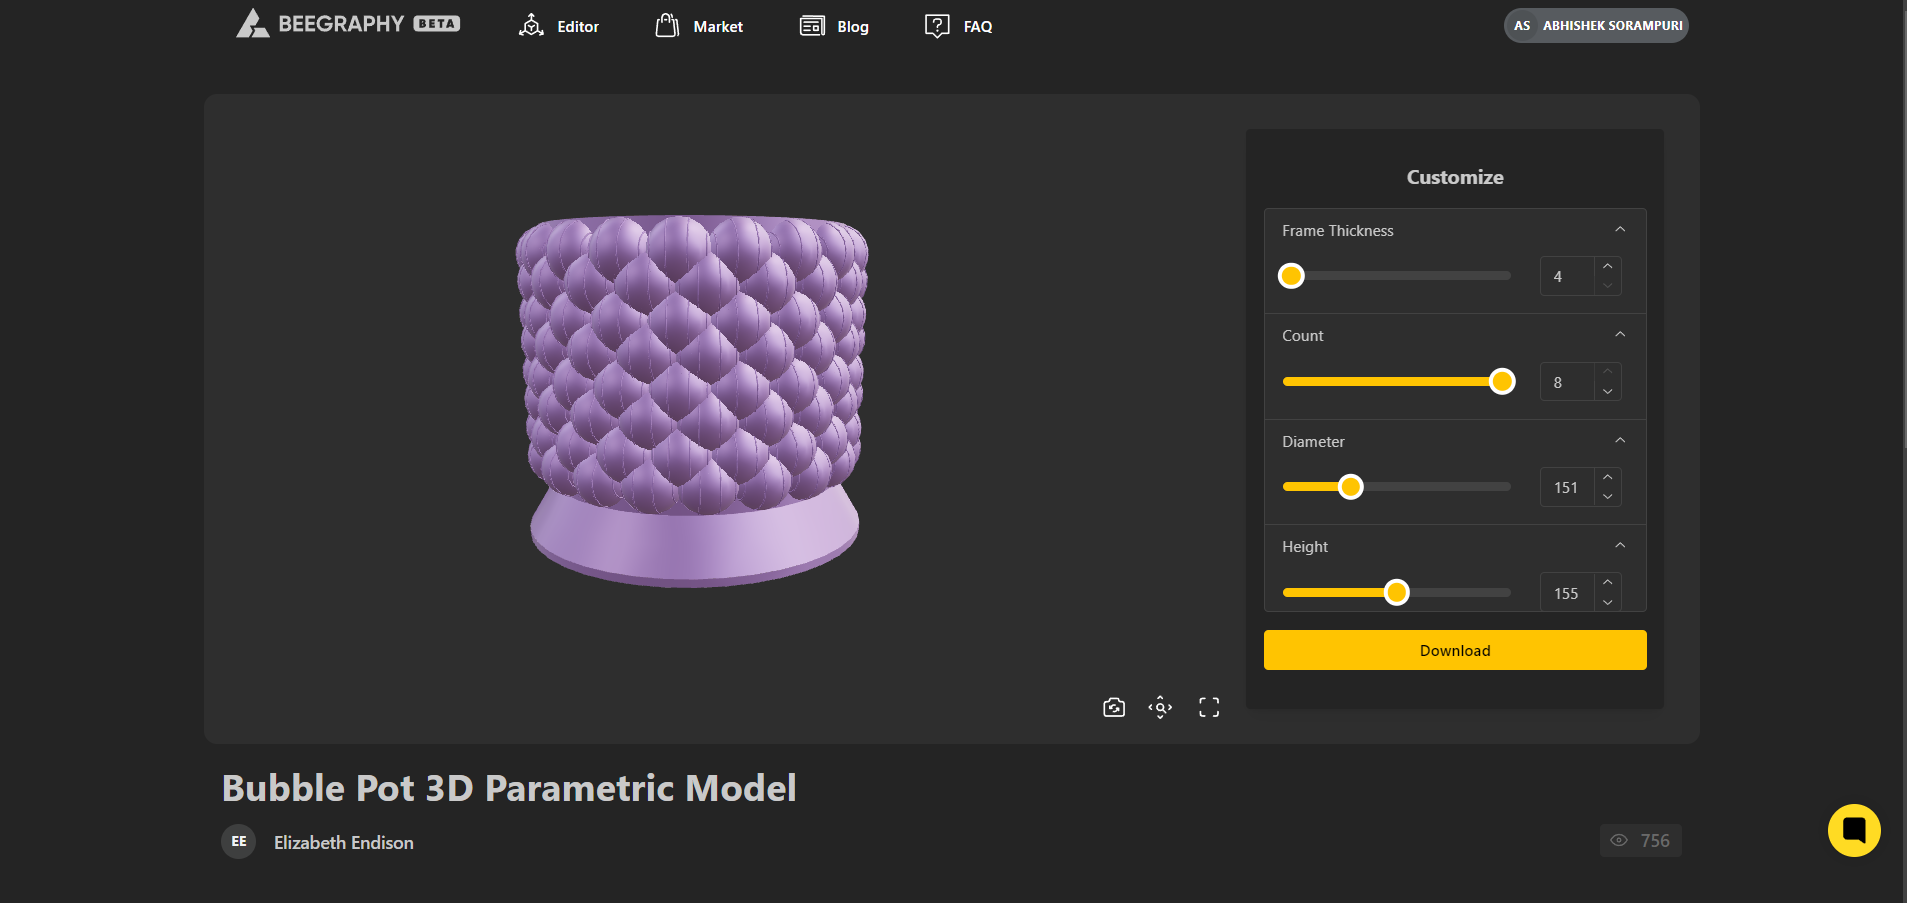The image size is (1907, 903).
Task: Open Elizabeth Endison author profile
Action: [x=343, y=843]
